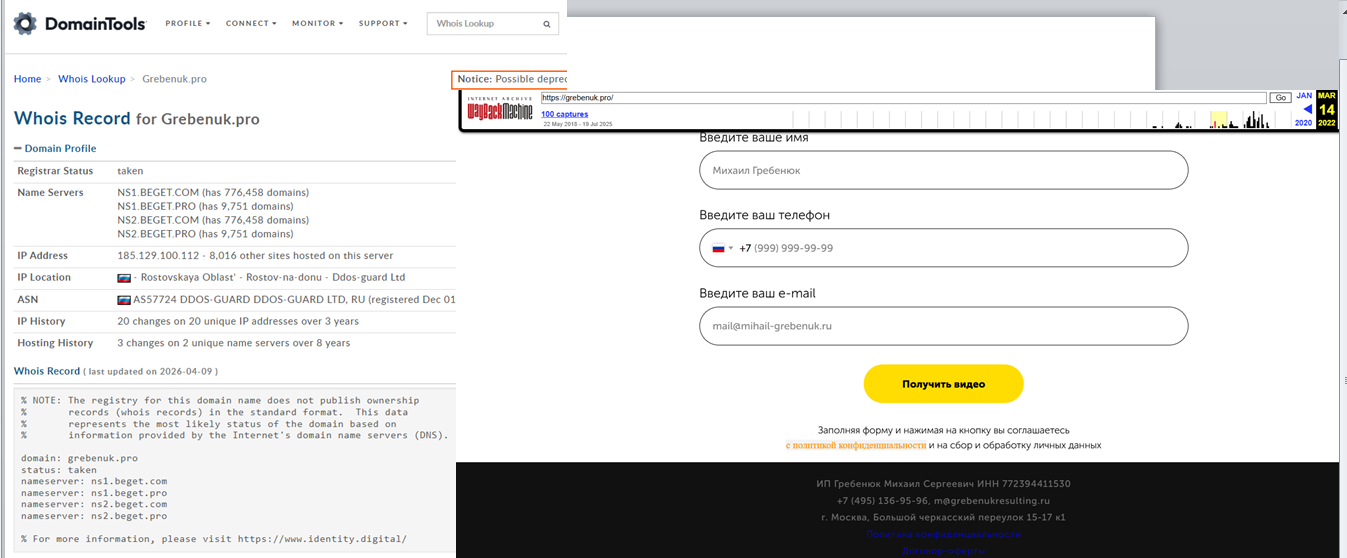Open the SUPPORT menu dropdown

coord(383,23)
